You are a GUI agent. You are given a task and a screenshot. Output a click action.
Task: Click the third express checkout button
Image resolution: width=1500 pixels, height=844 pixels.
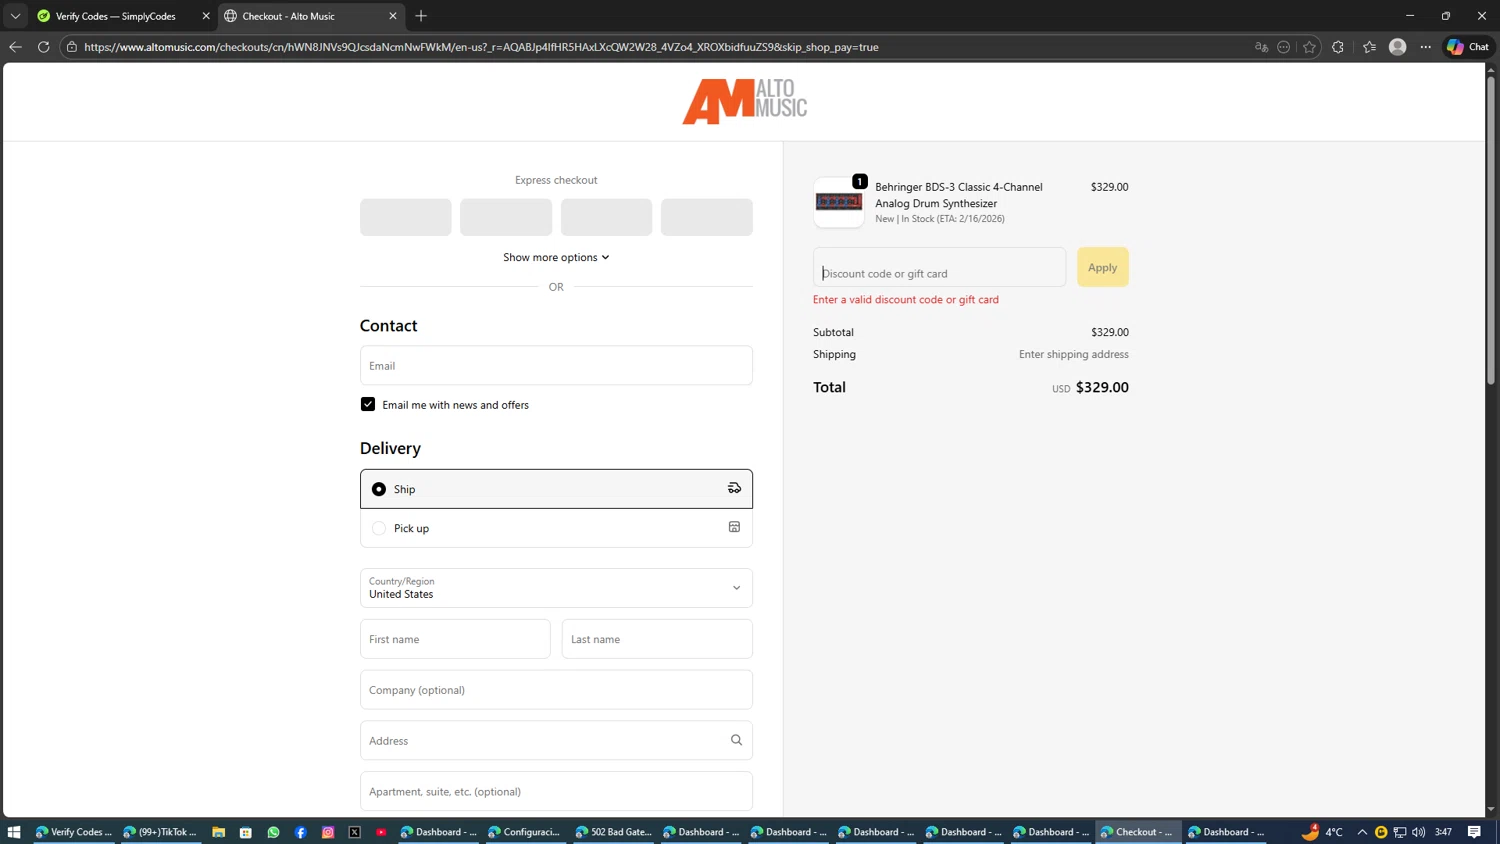click(606, 217)
